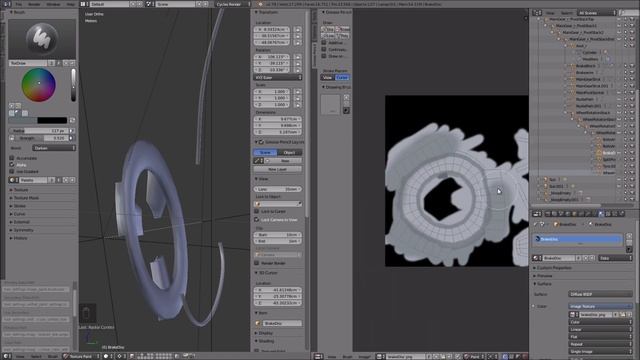Open the image editor type menu

[x=318, y=356]
